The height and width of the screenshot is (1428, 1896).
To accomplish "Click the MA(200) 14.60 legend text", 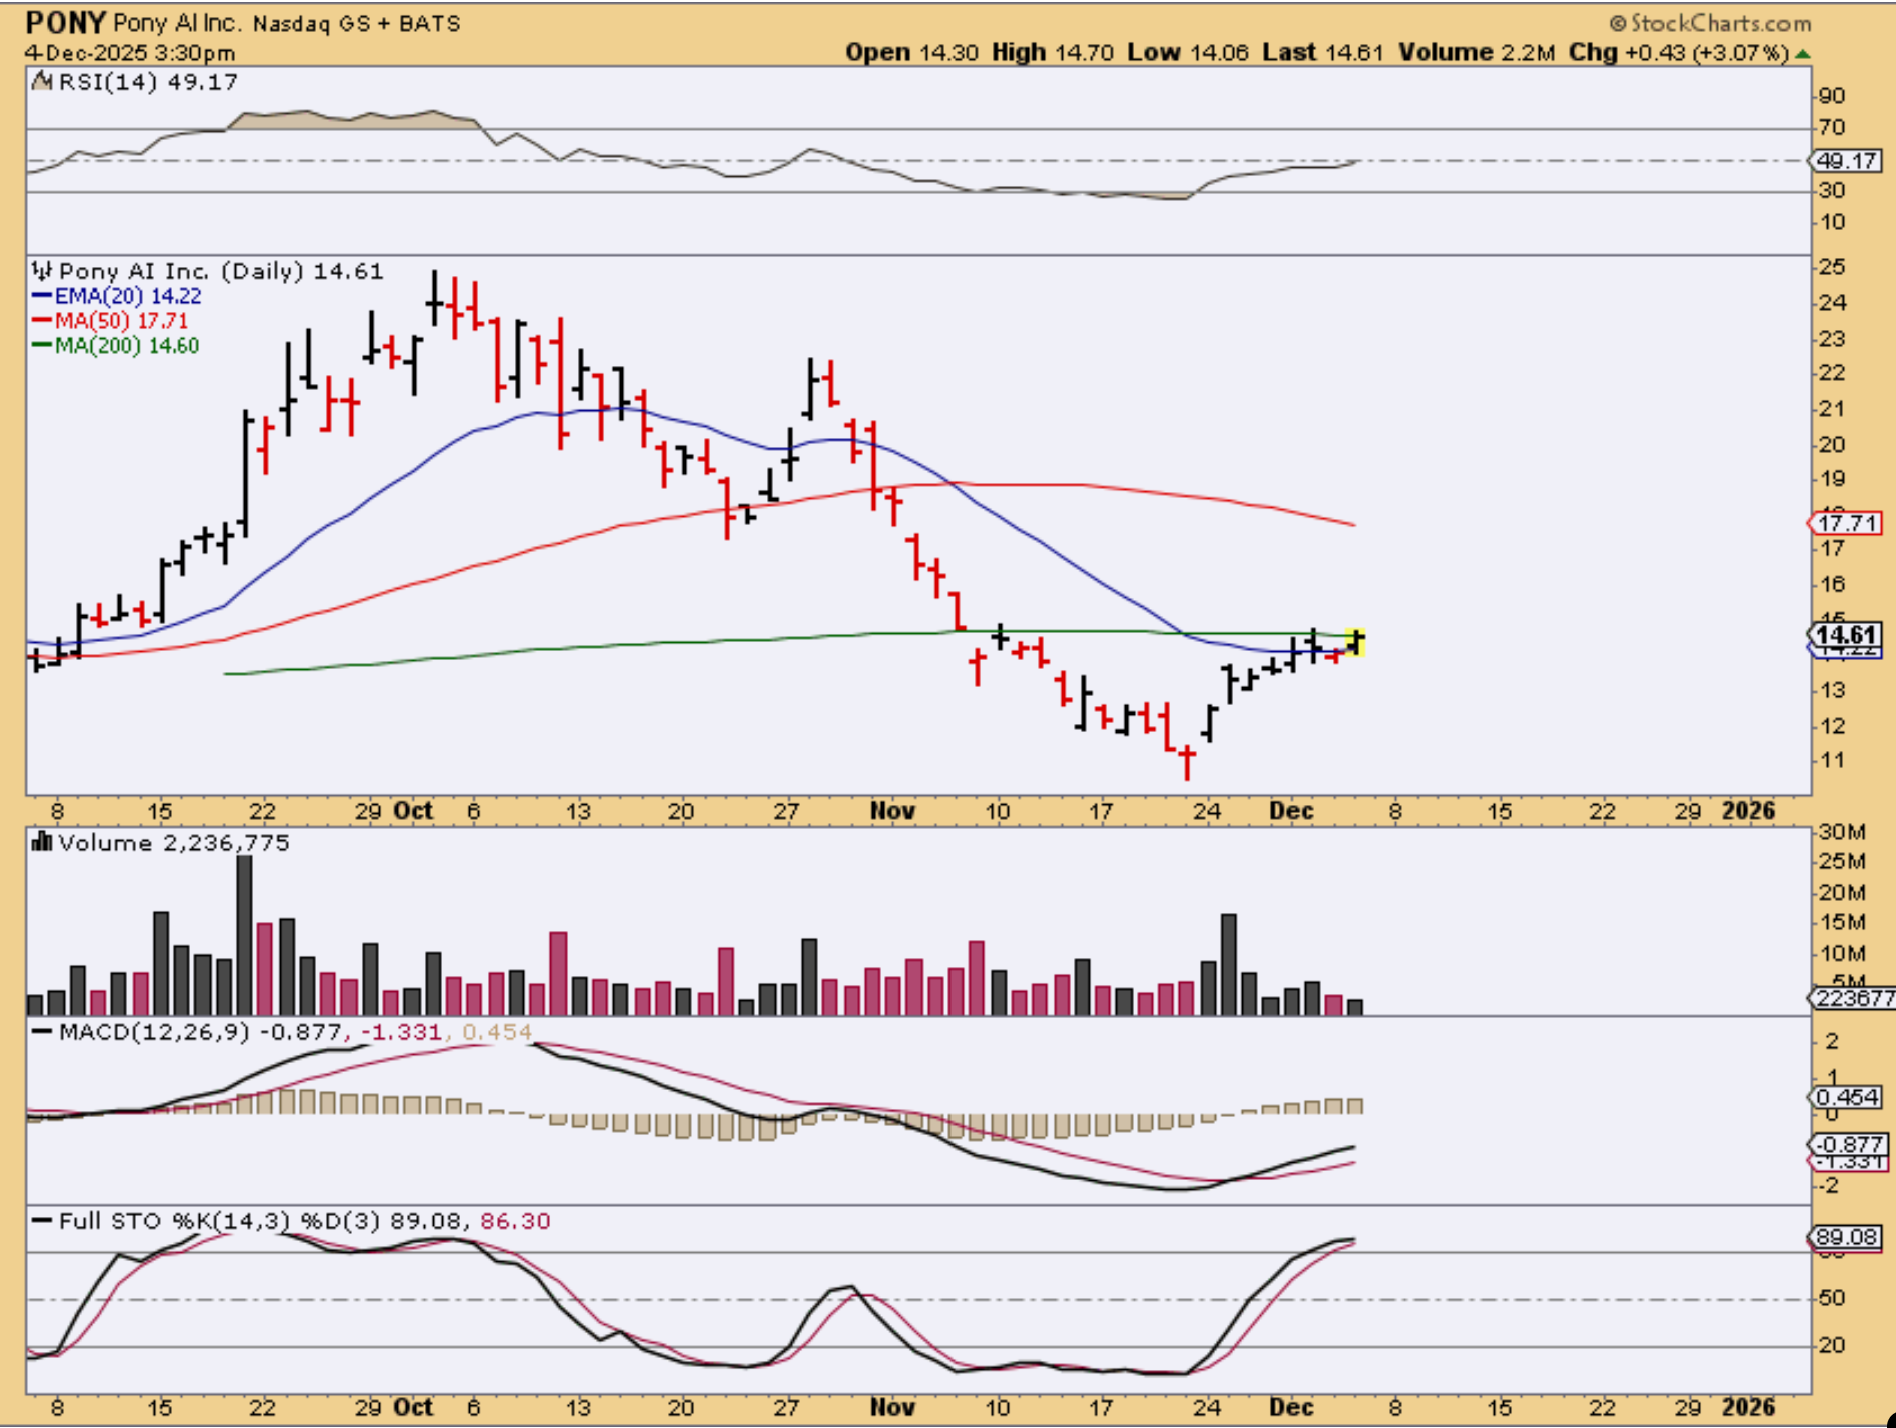I will tap(127, 346).
